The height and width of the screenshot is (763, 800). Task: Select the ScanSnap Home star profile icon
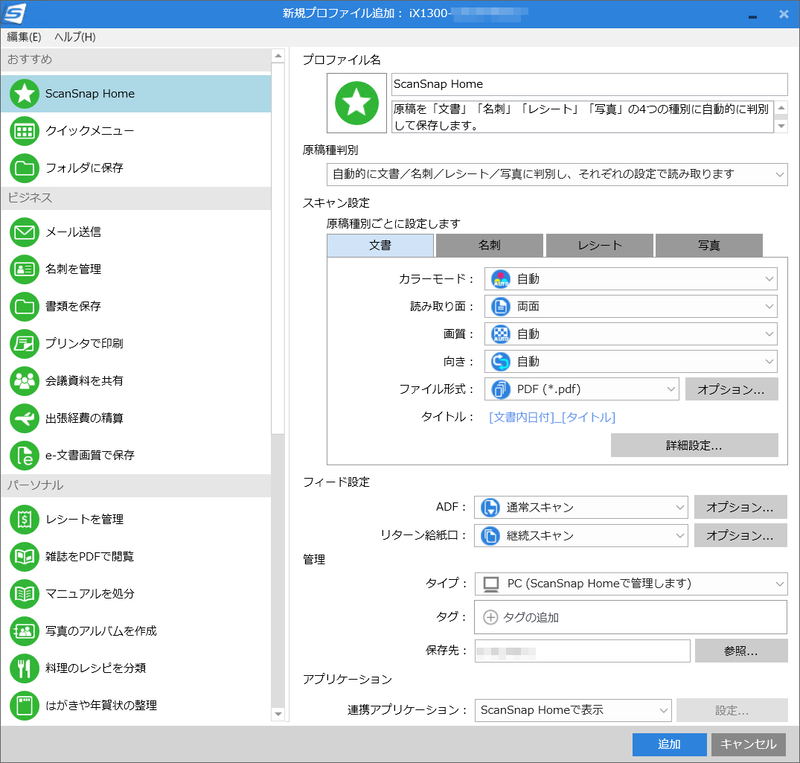[24, 94]
